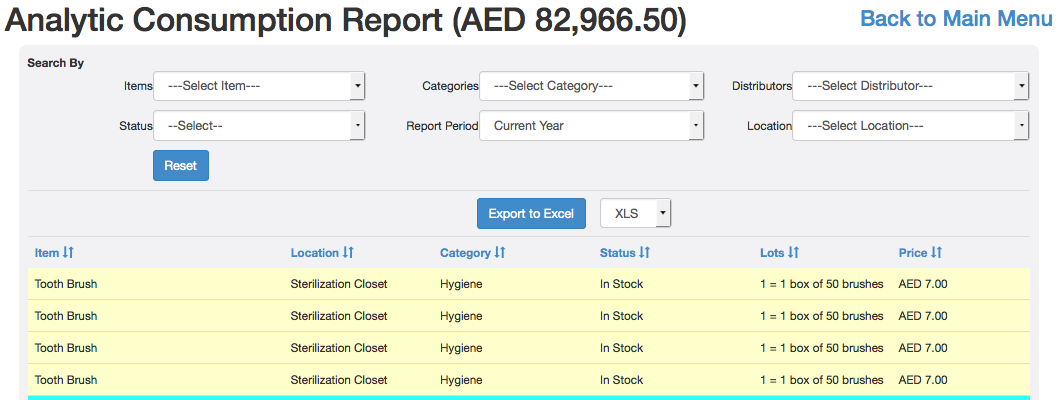Click the Category column sort icon
1058x400 pixels.
coord(498,253)
